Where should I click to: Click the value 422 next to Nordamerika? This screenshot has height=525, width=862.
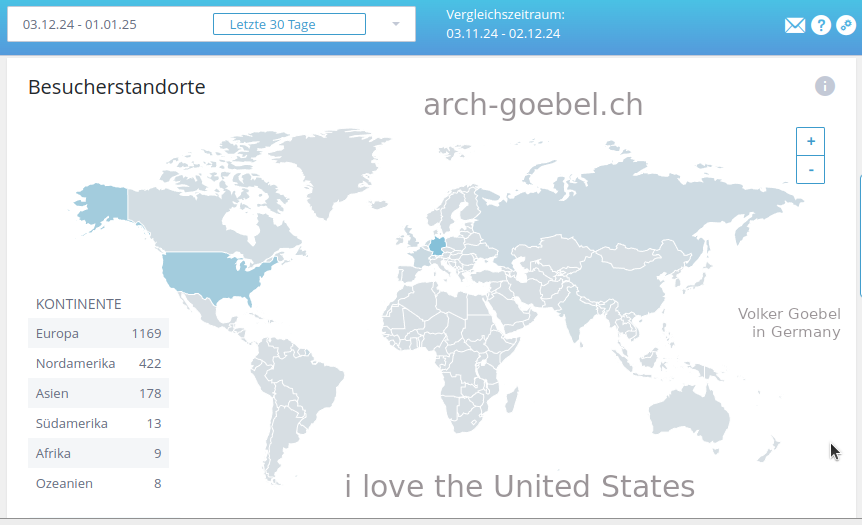pyautogui.click(x=150, y=363)
